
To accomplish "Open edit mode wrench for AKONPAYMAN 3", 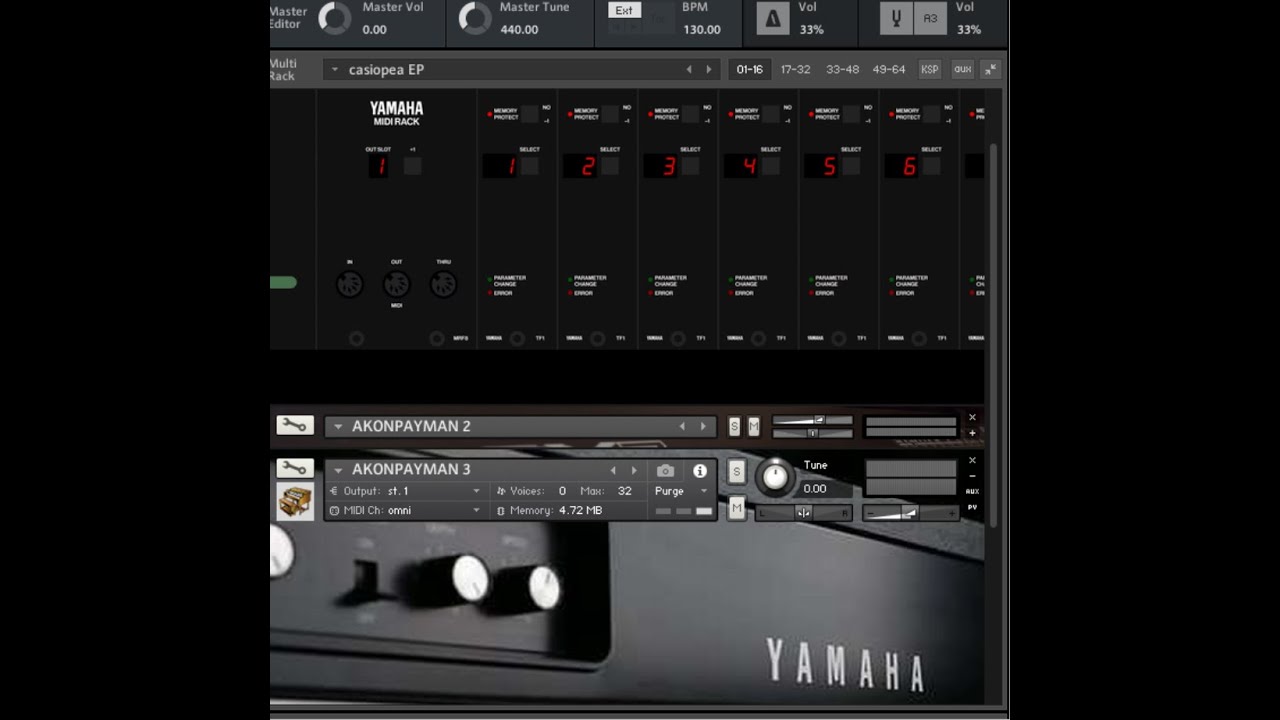I will pyautogui.click(x=295, y=468).
